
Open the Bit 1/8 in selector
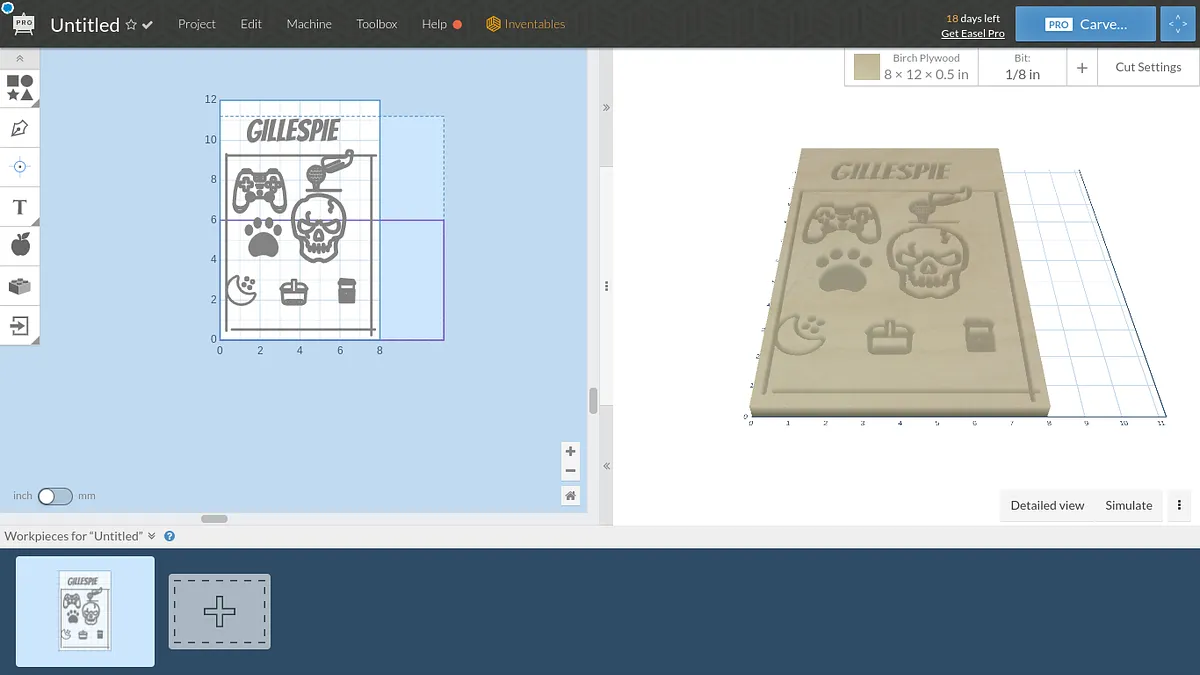click(1022, 67)
